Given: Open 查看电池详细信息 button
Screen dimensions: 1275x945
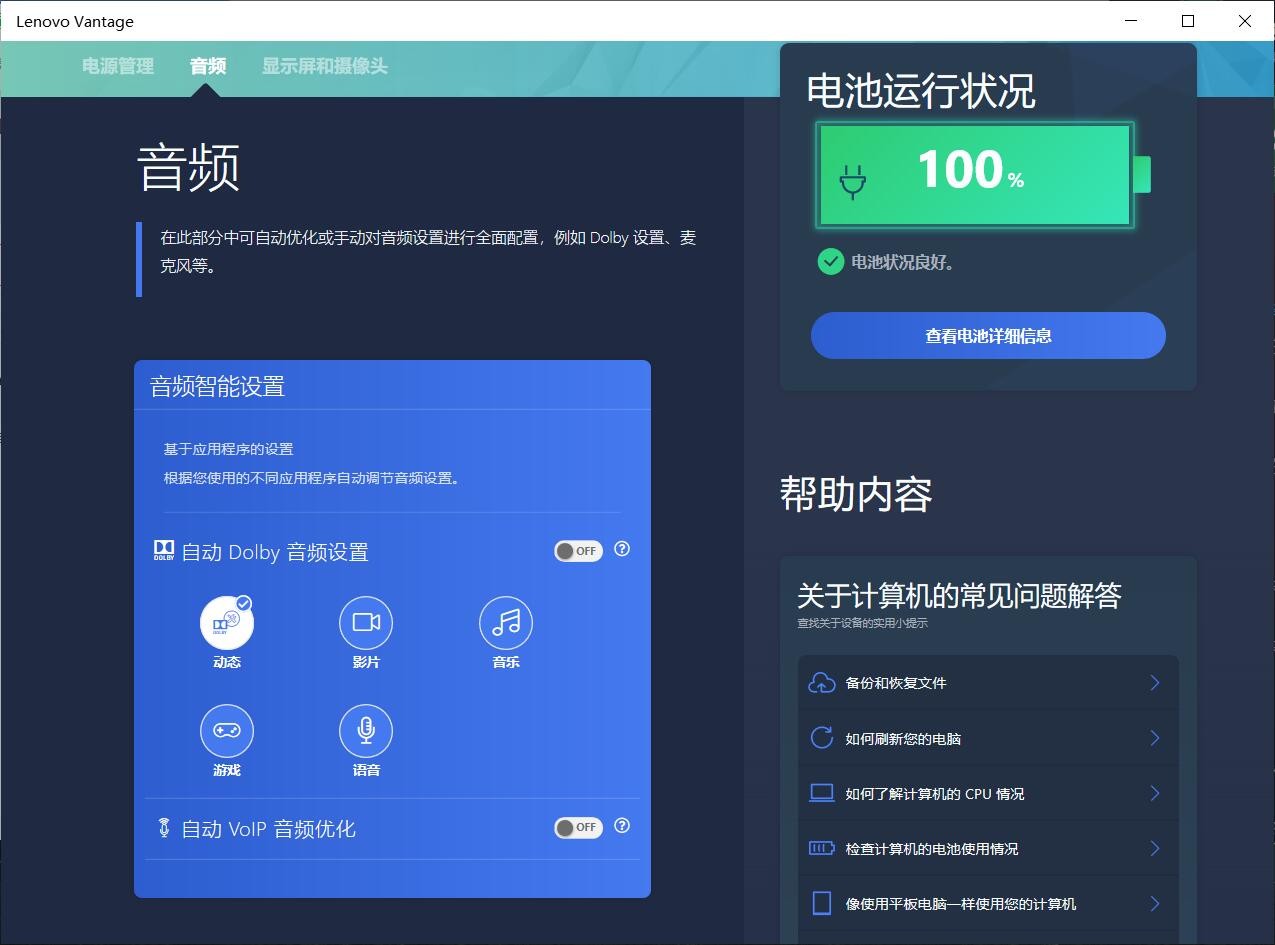Looking at the screenshot, I should coord(988,335).
